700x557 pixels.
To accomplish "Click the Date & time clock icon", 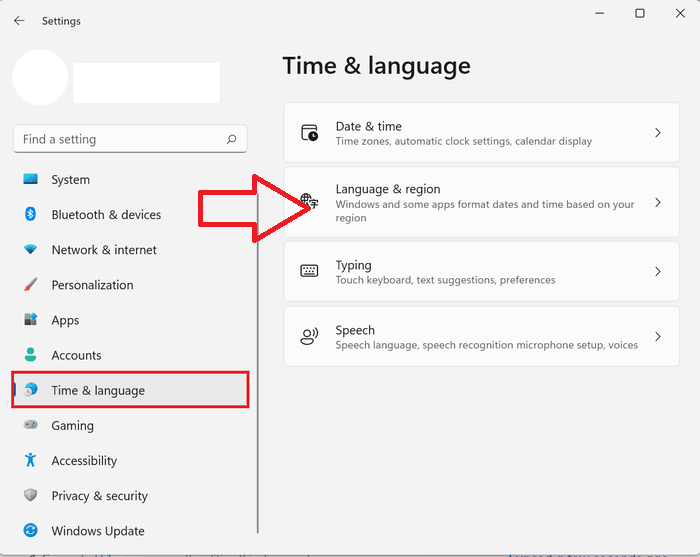I will coord(309,133).
